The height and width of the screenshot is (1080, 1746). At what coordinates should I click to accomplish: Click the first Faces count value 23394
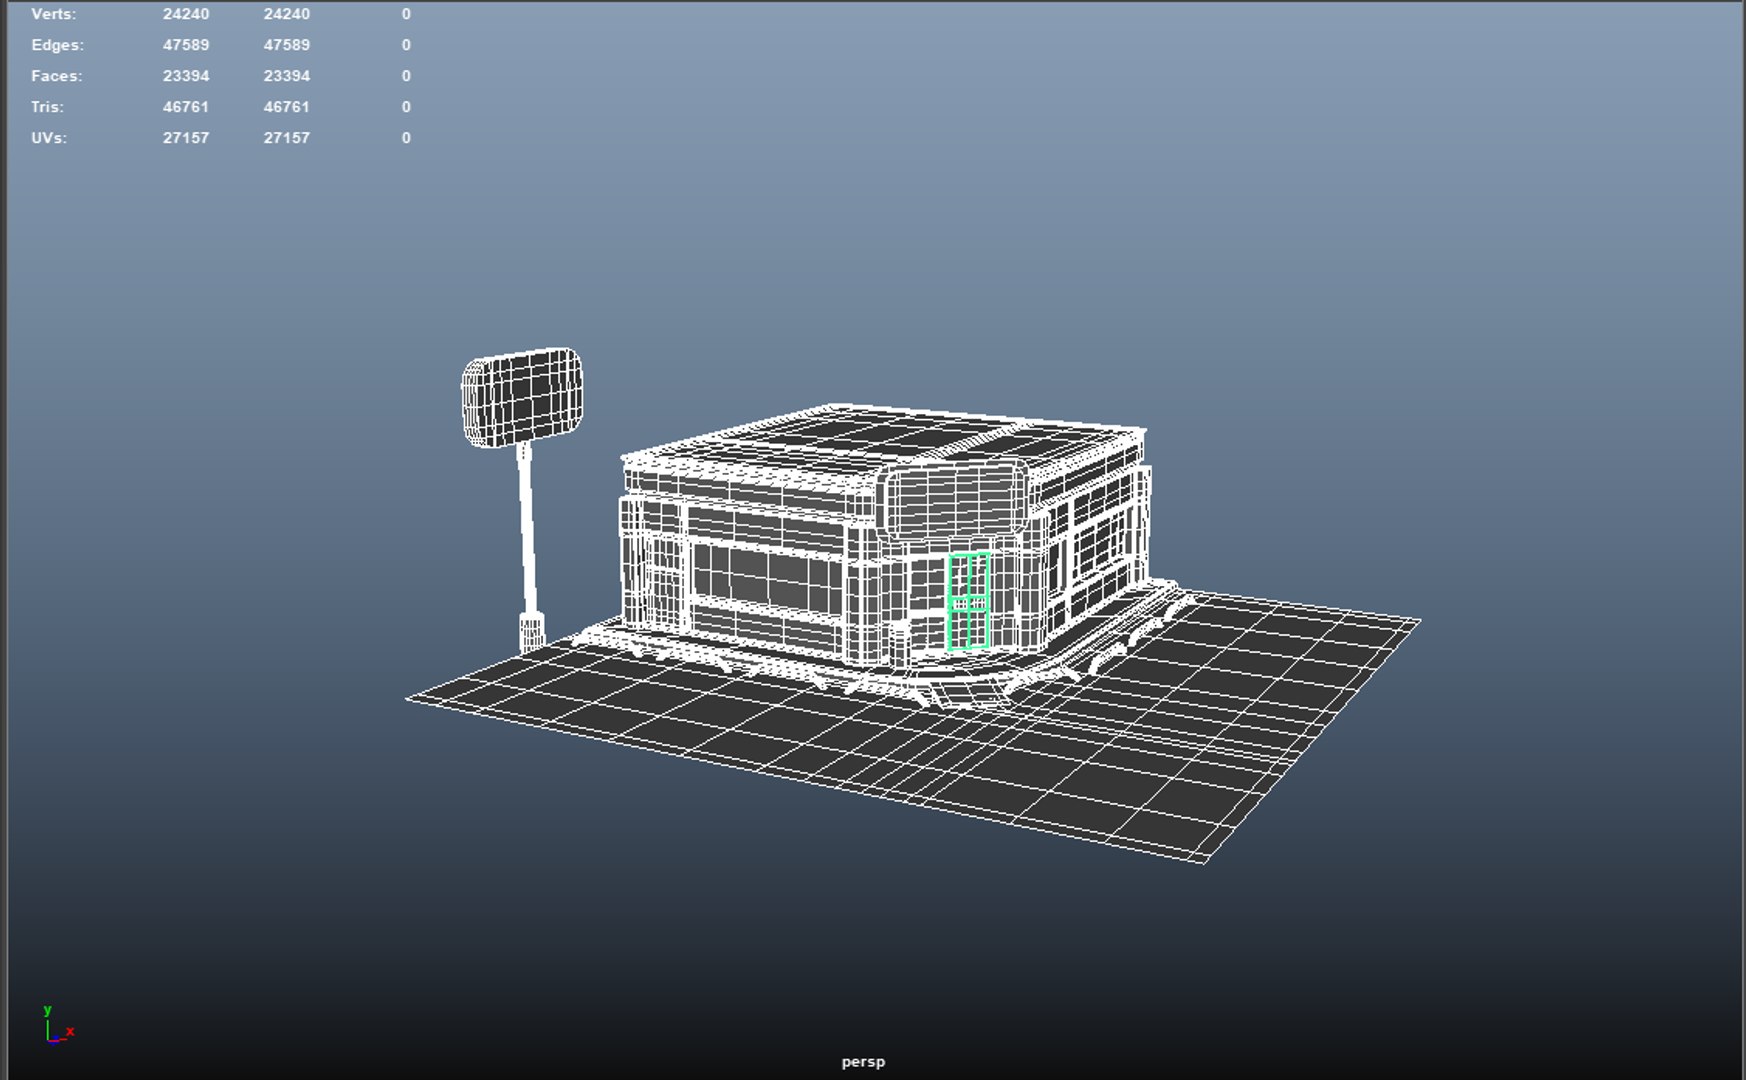pos(186,76)
